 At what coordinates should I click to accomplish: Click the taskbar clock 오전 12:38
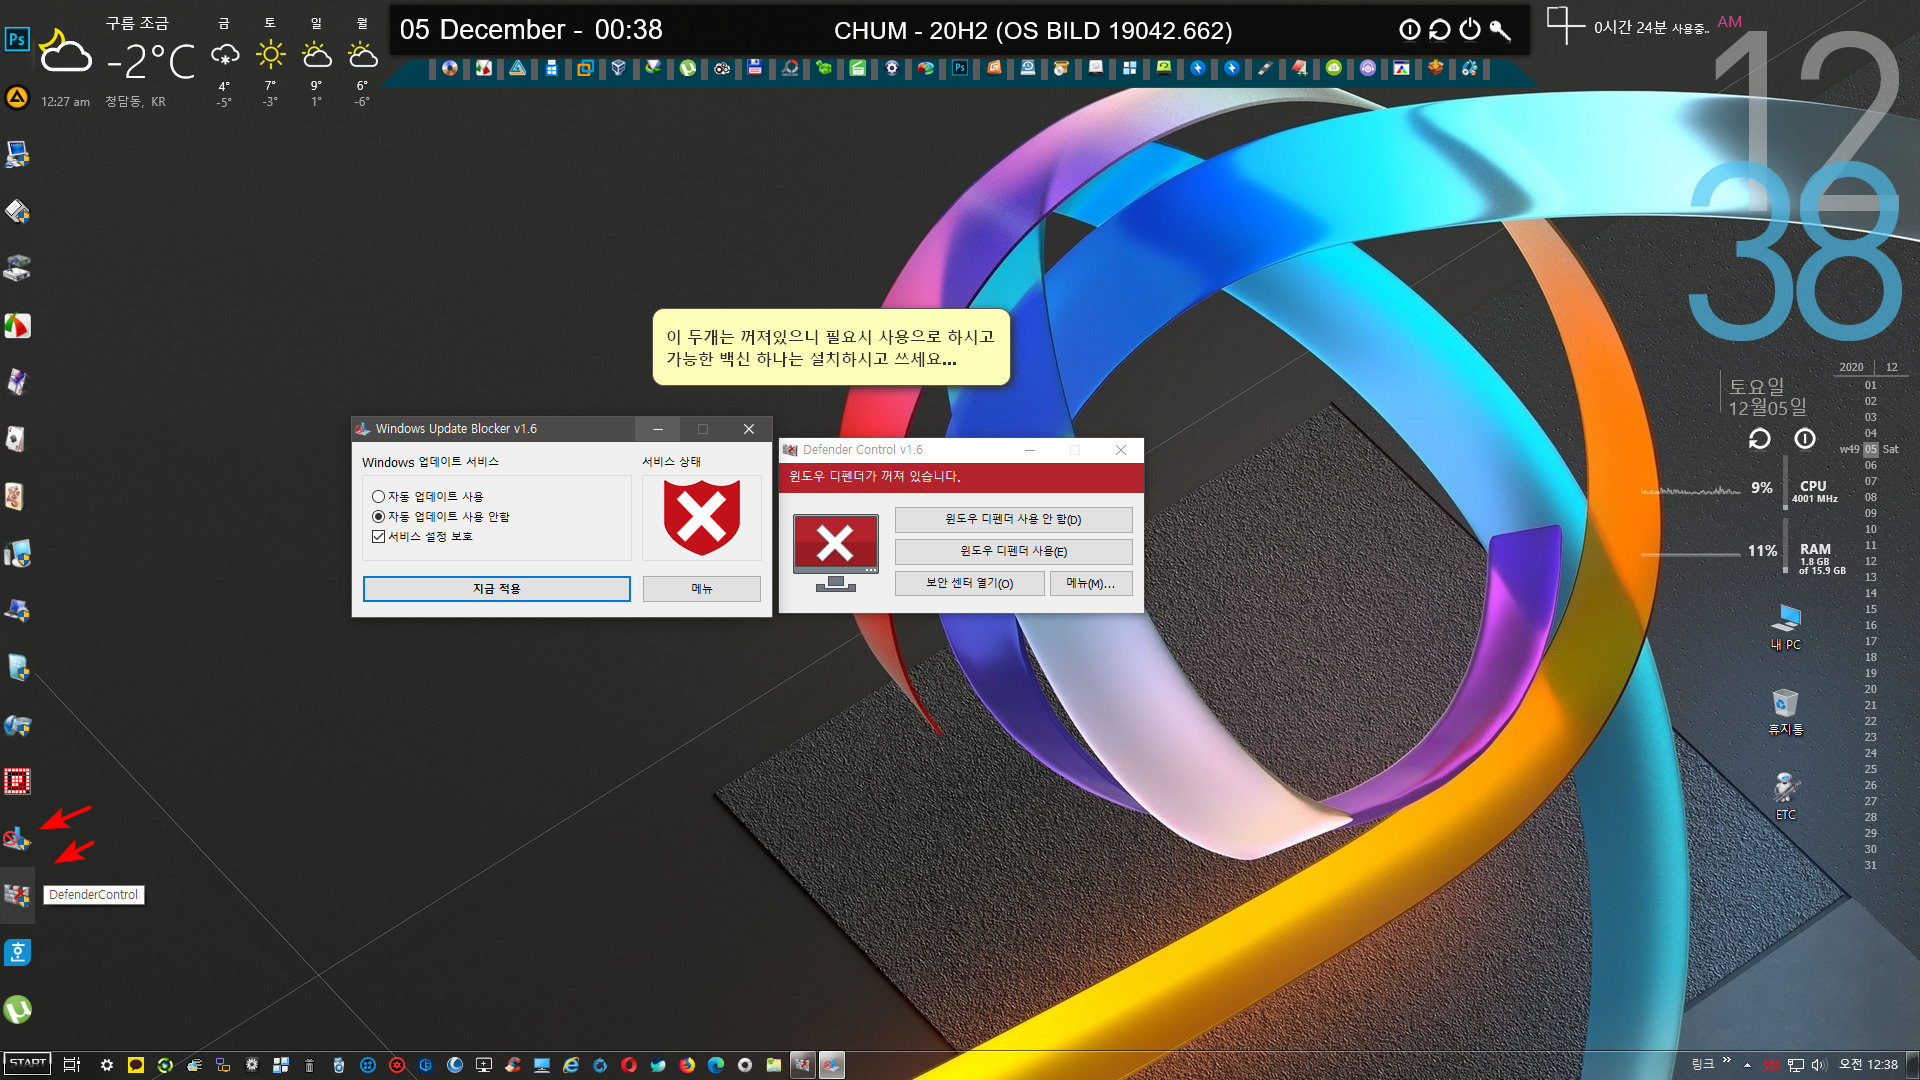pyautogui.click(x=1868, y=1065)
